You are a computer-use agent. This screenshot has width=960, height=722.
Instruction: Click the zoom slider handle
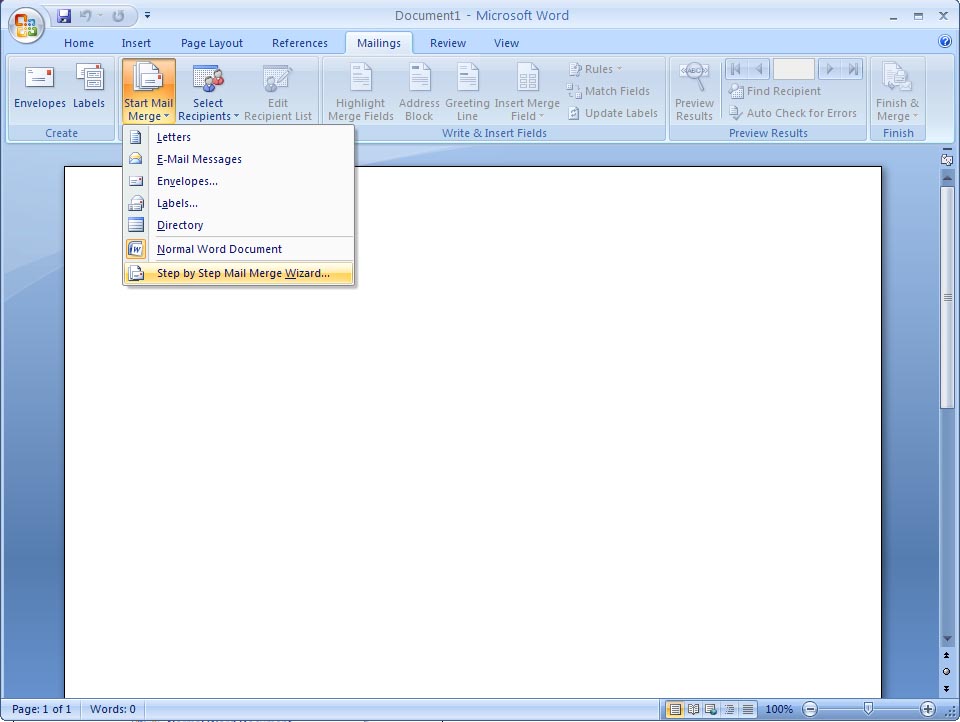coord(868,709)
